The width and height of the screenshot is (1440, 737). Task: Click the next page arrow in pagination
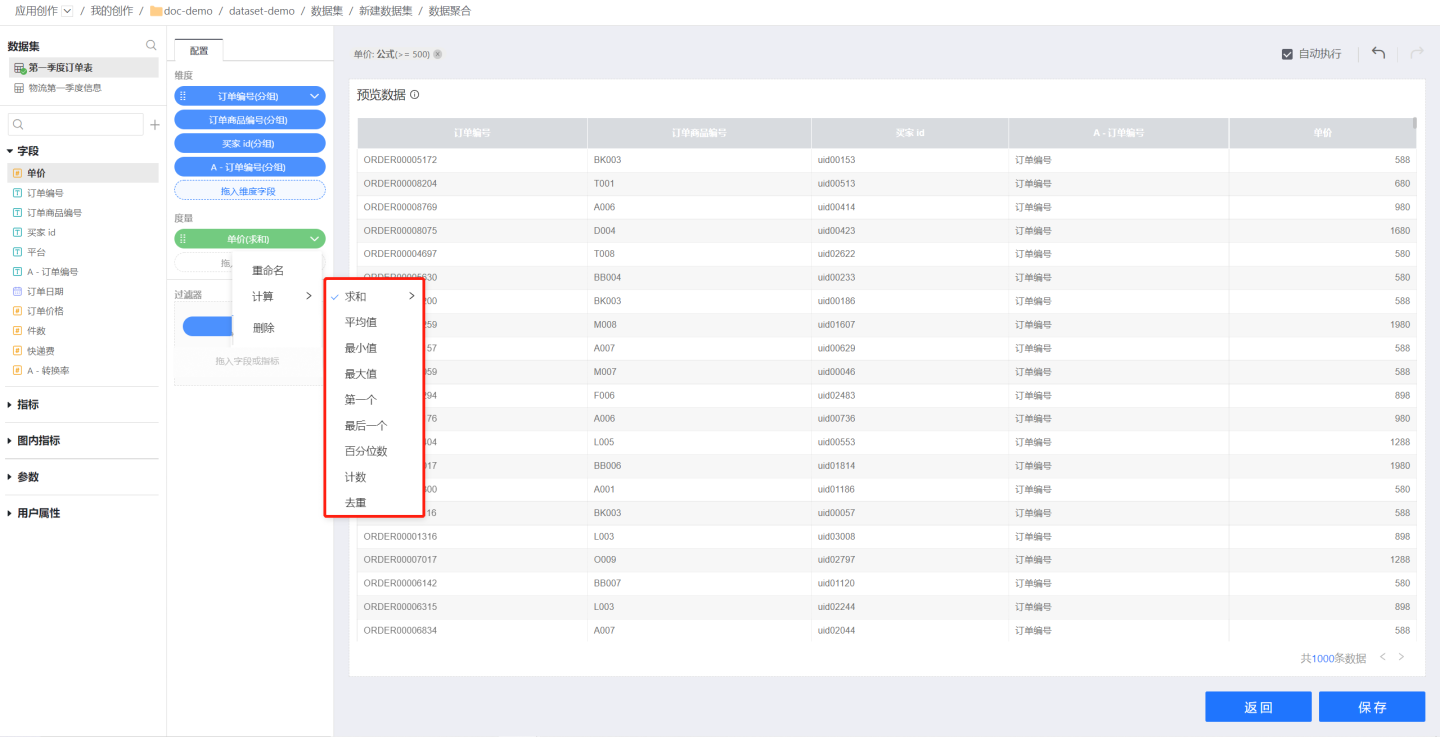point(1401,657)
